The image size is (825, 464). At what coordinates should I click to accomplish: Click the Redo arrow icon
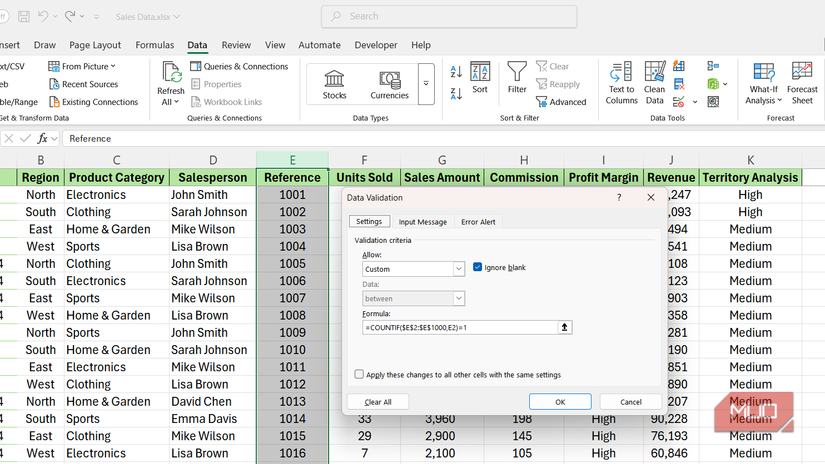point(70,16)
